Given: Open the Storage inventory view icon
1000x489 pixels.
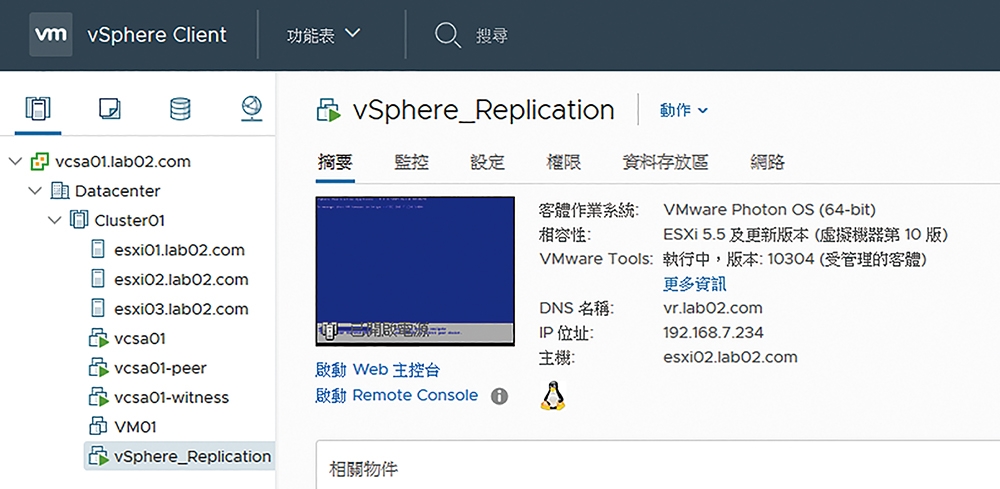Looking at the screenshot, I should coord(180,109).
